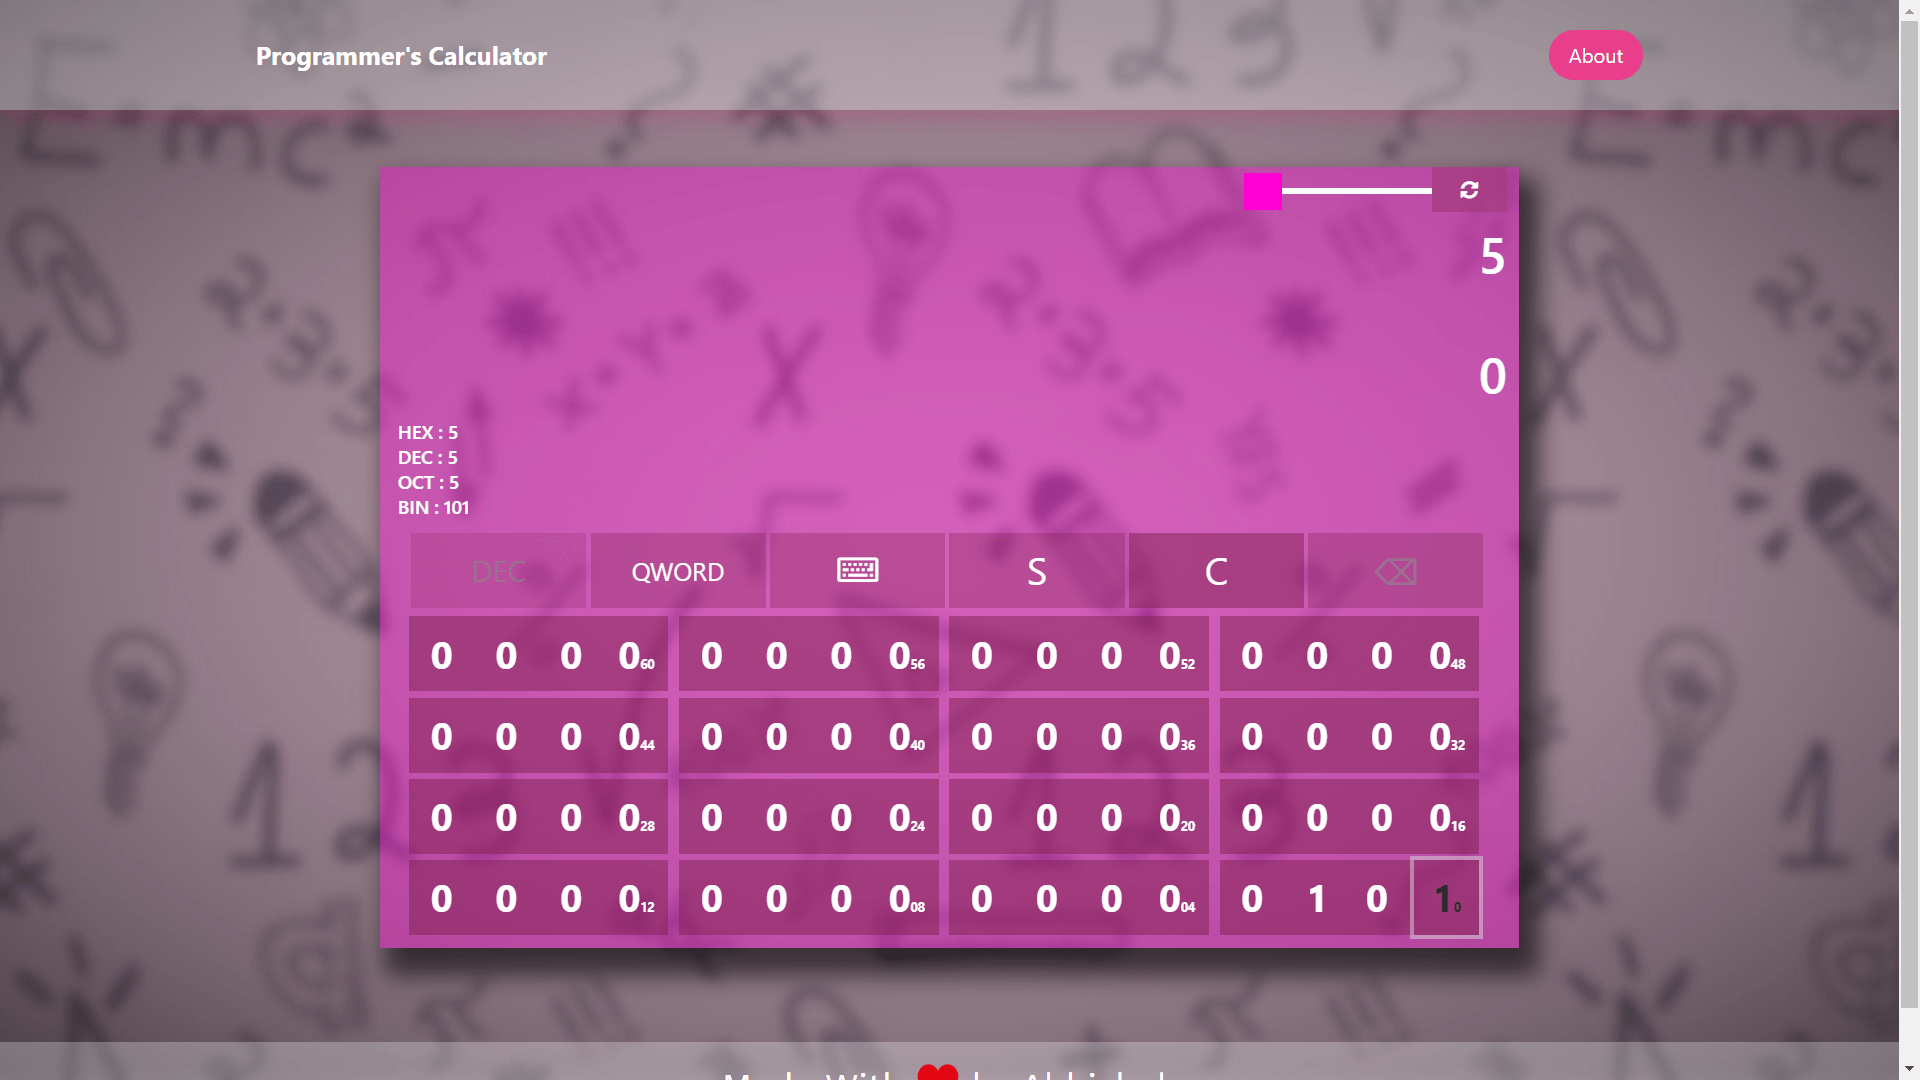The width and height of the screenshot is (1920, 1080).
Task: Click the refresh theme icon
Action: pyautogui.click(x=1468, y=190)
